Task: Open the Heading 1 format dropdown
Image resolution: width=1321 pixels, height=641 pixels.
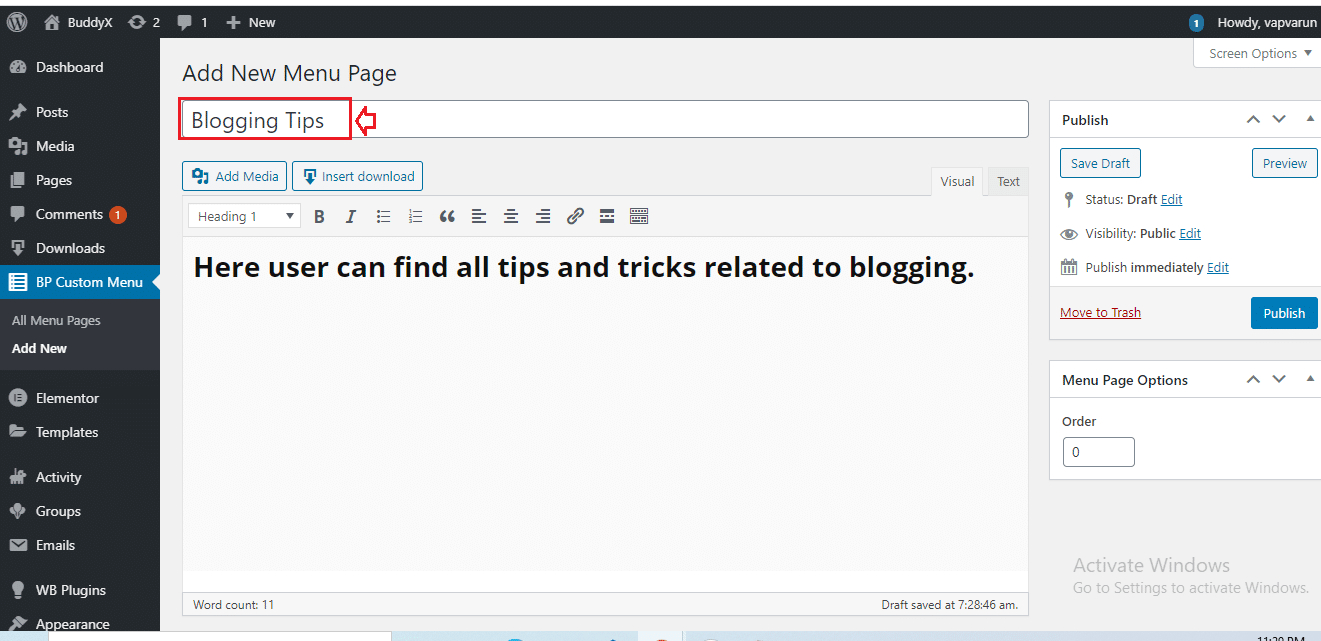Action: click(x=244, y=216)
